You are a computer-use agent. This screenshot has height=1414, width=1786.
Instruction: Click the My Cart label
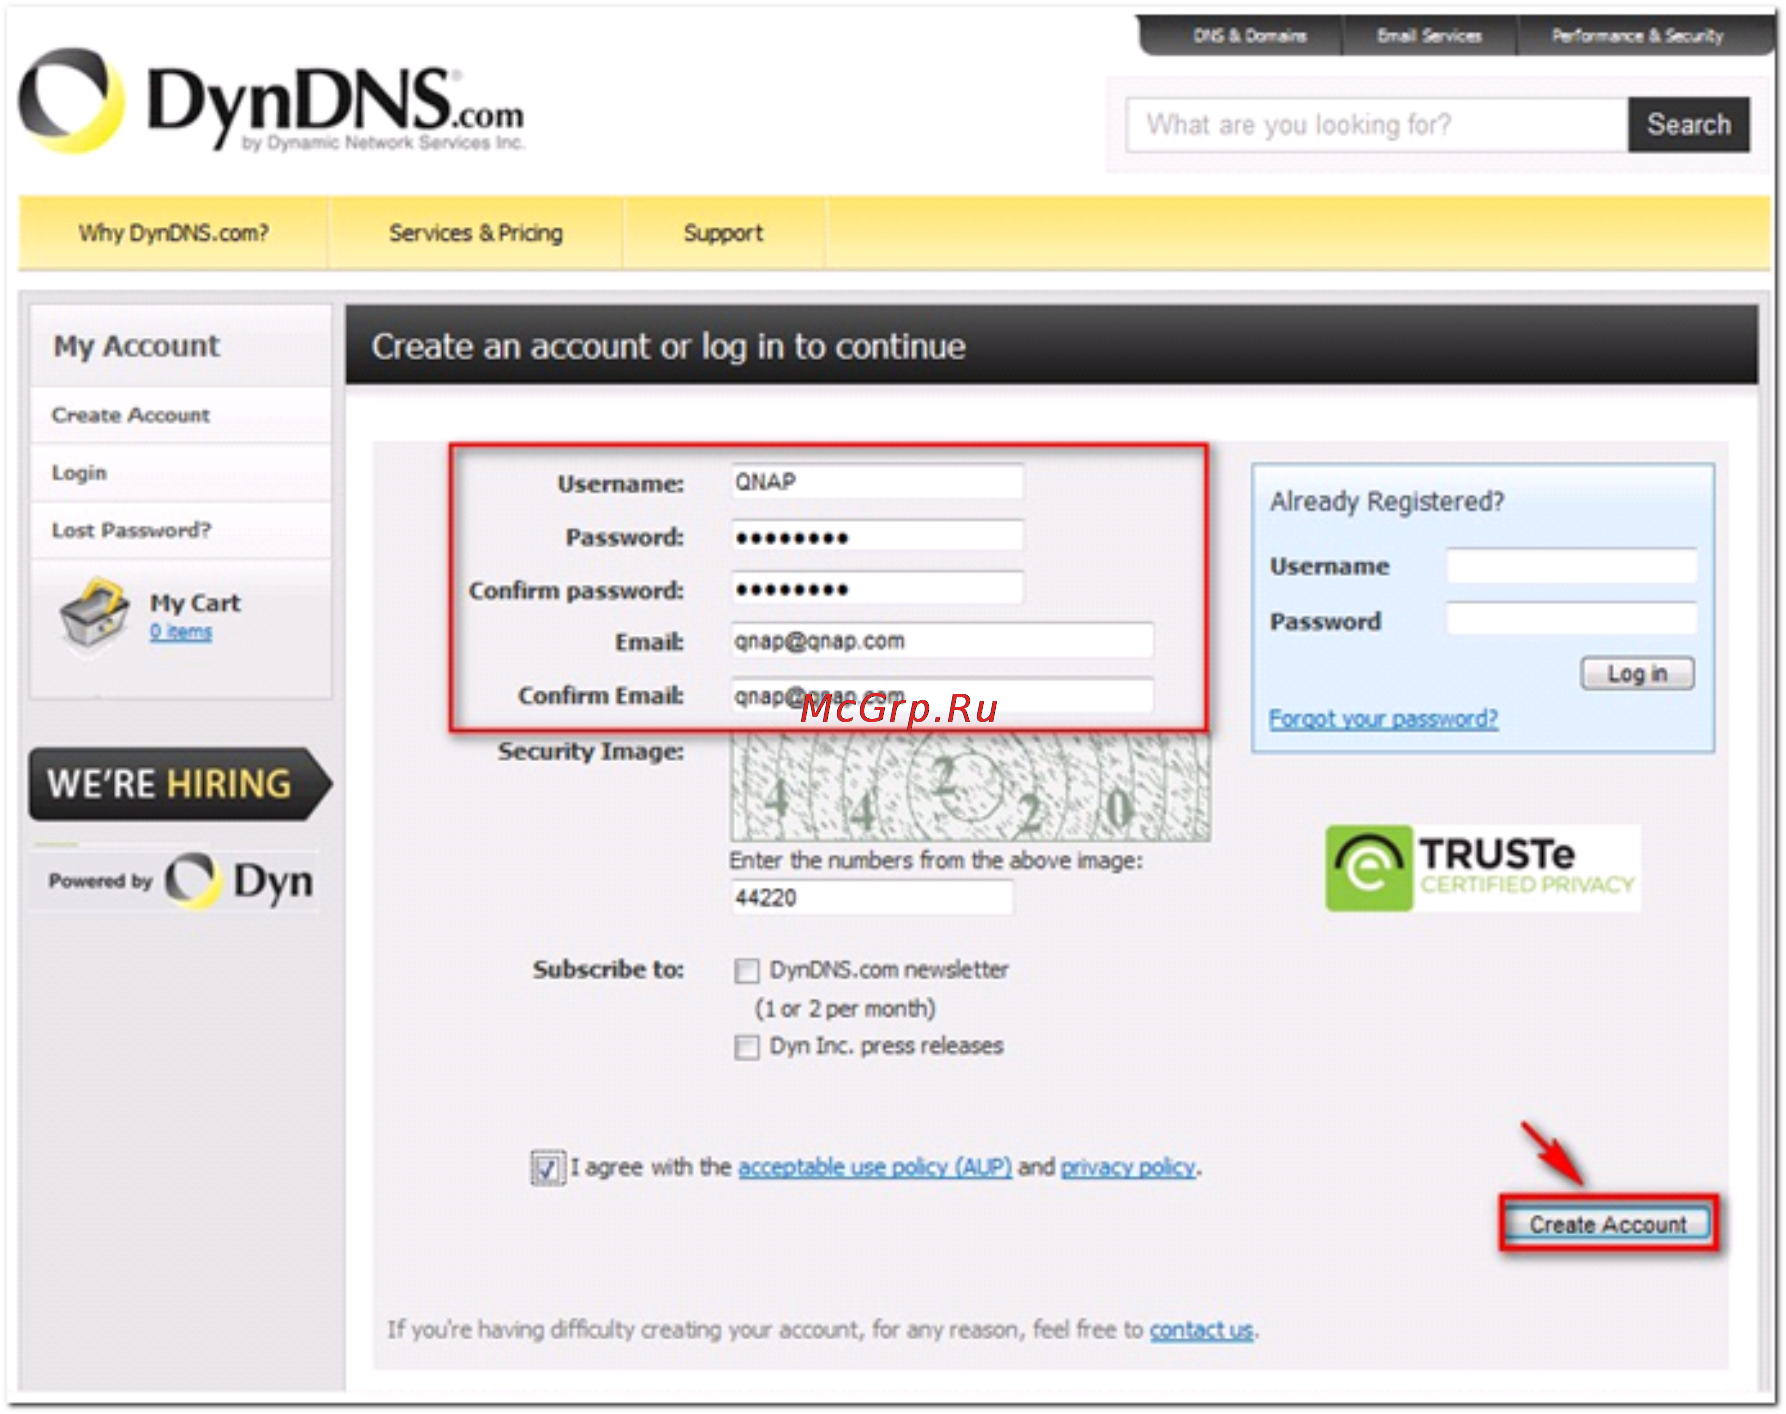point(195,603)
